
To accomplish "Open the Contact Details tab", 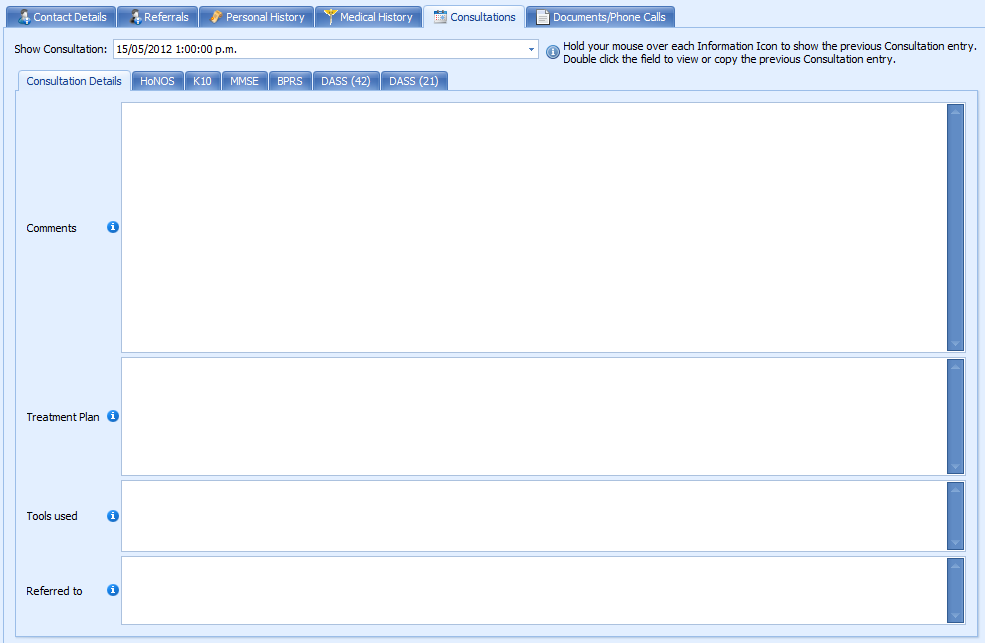I will click(61, 17).
